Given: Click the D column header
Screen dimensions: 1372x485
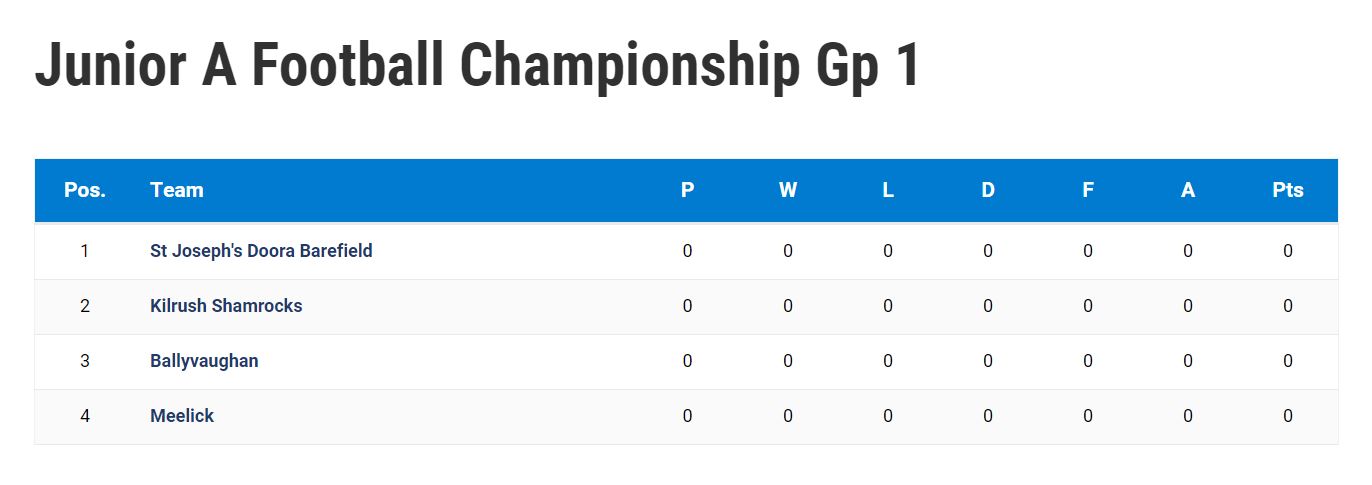Looking at the screenshot, I should (988, 190).
